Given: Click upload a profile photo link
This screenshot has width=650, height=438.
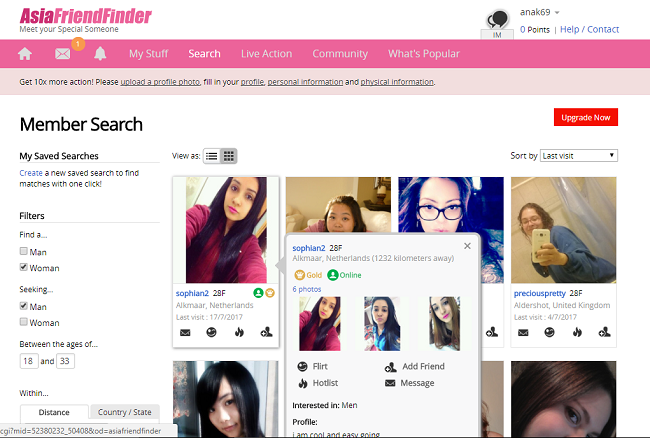Looking at the screenshot, I should (x=160, y=82).
